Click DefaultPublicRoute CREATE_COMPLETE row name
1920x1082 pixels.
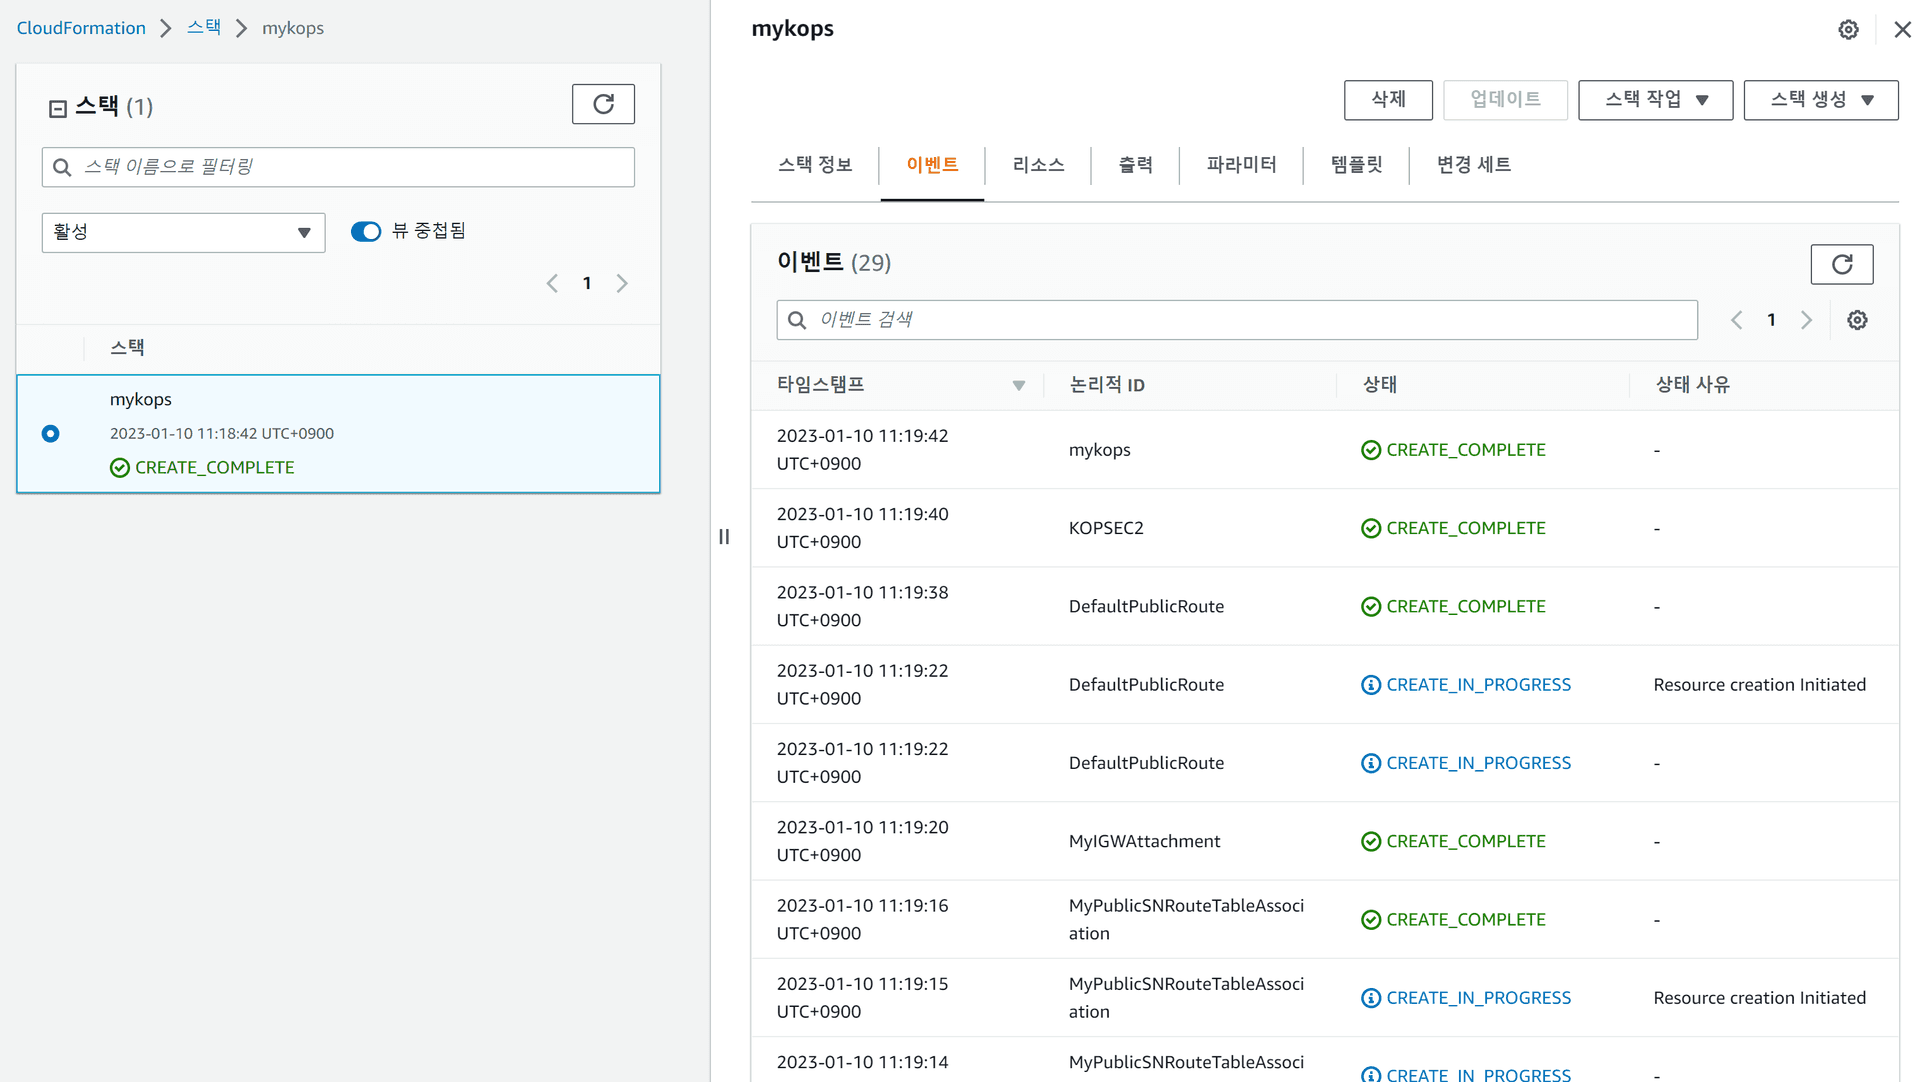coord(1146,607)
